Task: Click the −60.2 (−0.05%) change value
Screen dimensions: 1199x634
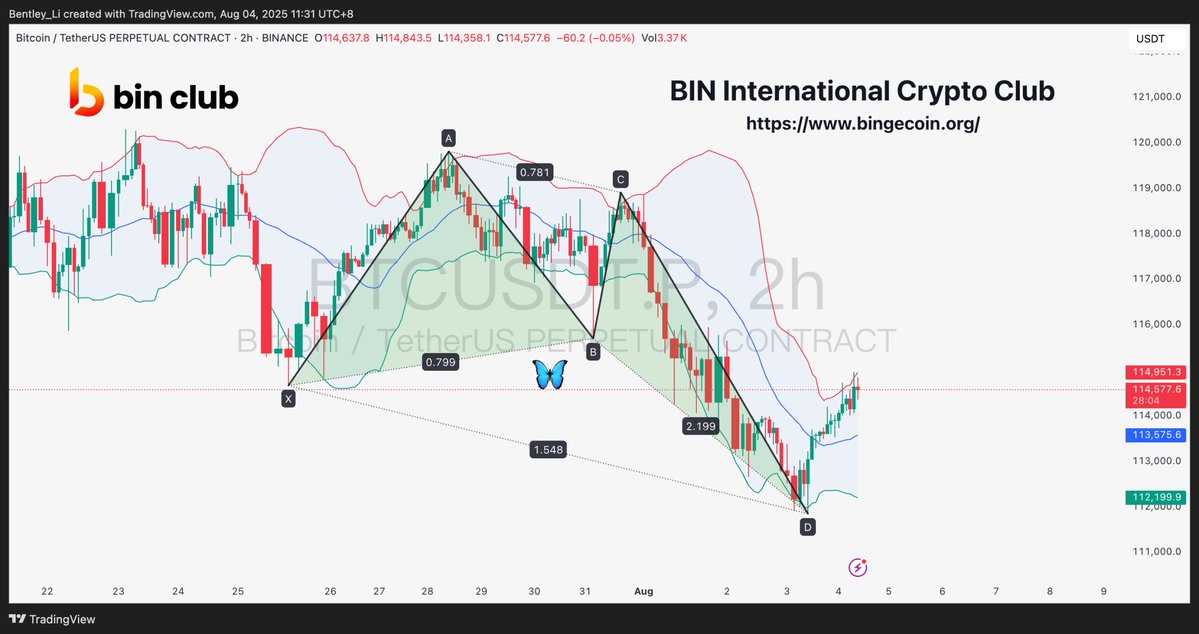Action: [595, 37]
